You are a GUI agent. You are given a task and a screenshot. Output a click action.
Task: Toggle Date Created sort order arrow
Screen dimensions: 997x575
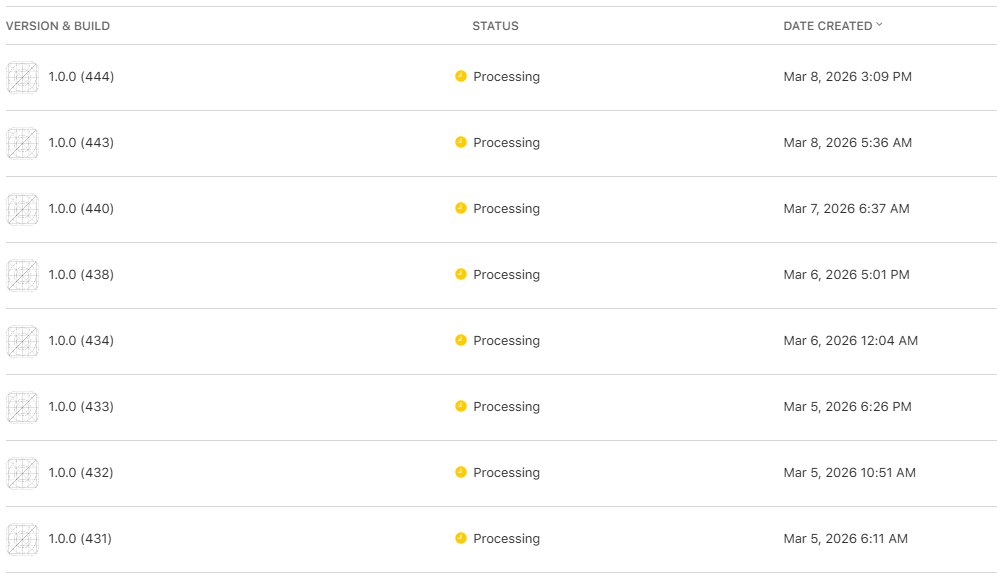point(879,25)
